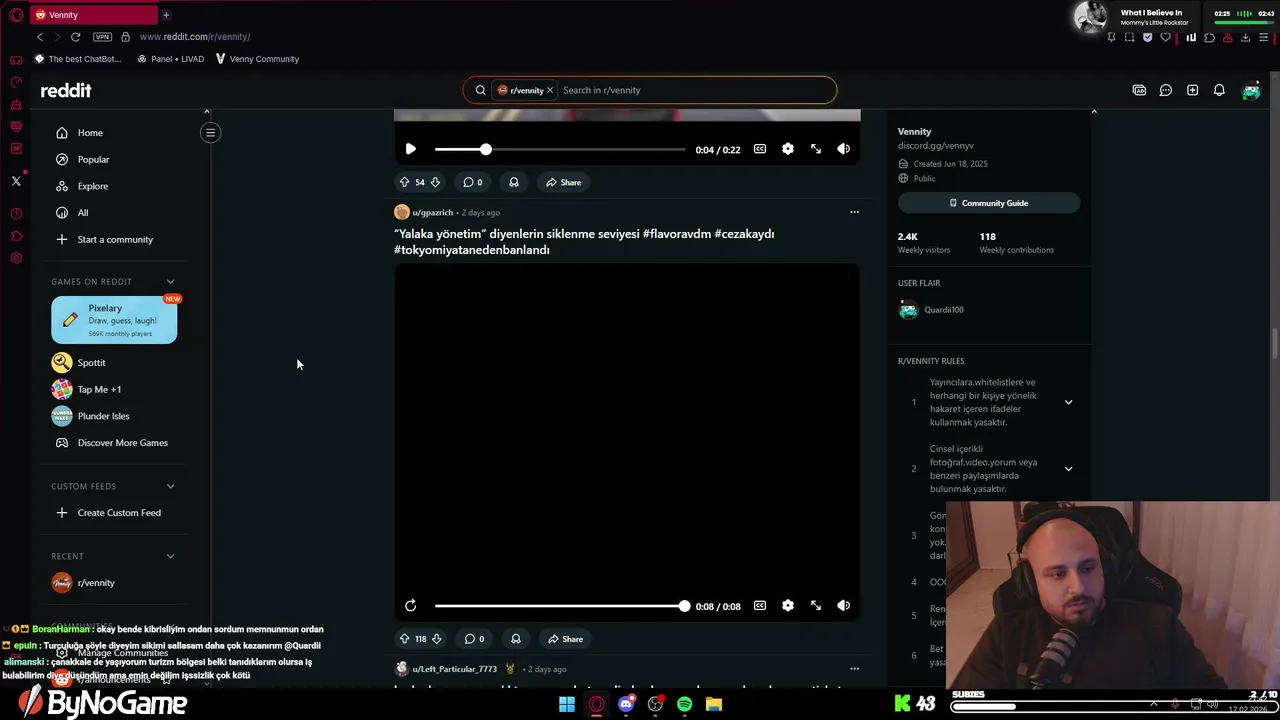
Task: Mute the 0:08 video player volume
Action: coord(844,606)
